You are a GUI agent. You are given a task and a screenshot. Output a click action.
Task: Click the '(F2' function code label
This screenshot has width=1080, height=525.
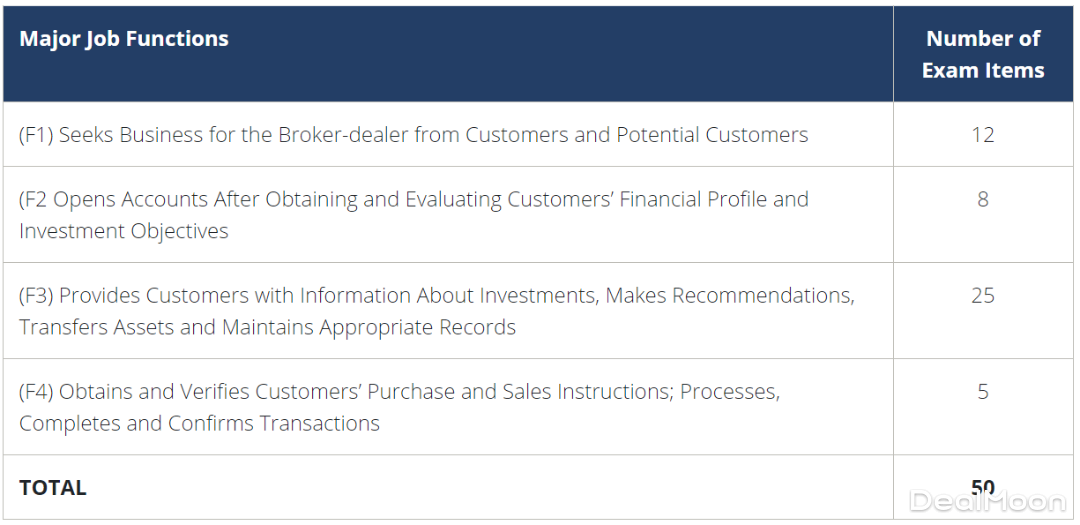coord(33,199)
